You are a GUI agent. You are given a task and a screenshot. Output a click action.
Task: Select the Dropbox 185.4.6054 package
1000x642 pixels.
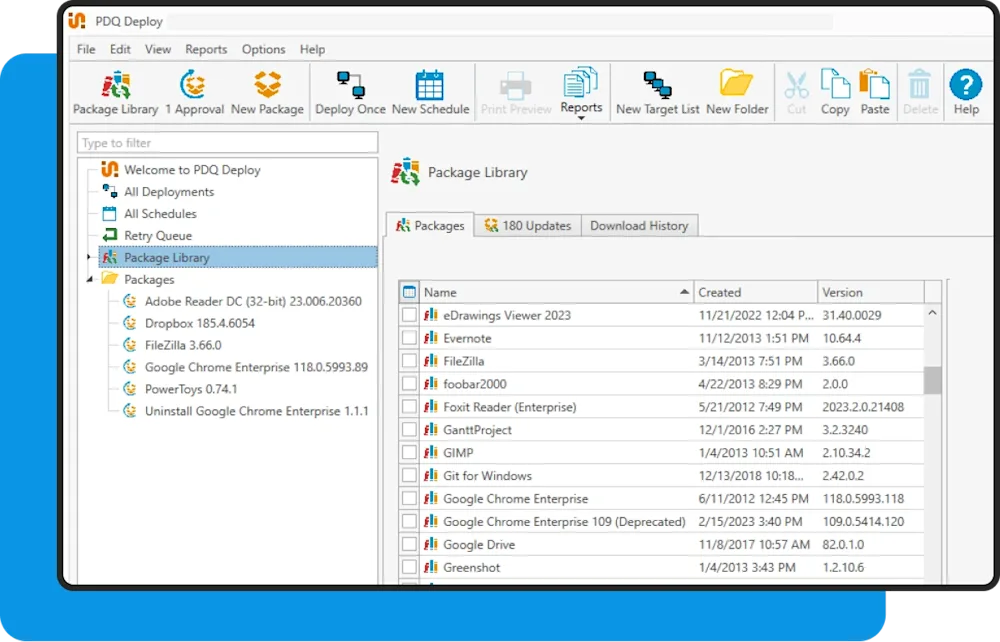[x=199, y=323]
